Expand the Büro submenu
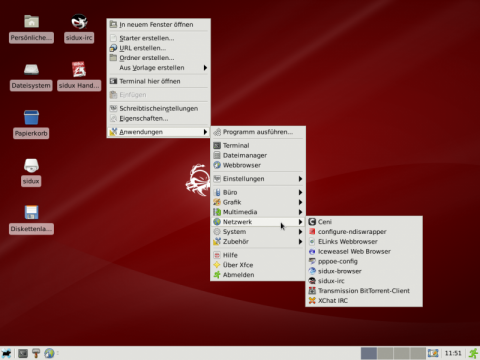Screen dimensions: 480x360 [258, 192]
